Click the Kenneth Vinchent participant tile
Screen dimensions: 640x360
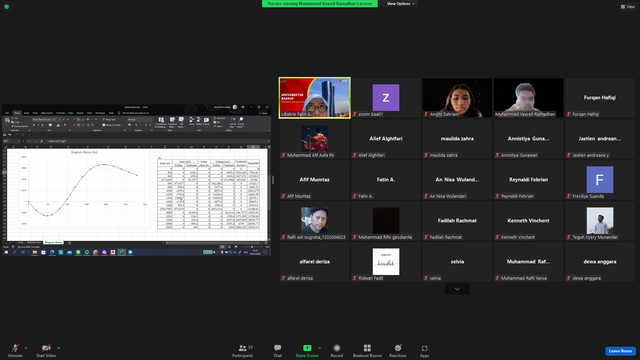point(528,221)
